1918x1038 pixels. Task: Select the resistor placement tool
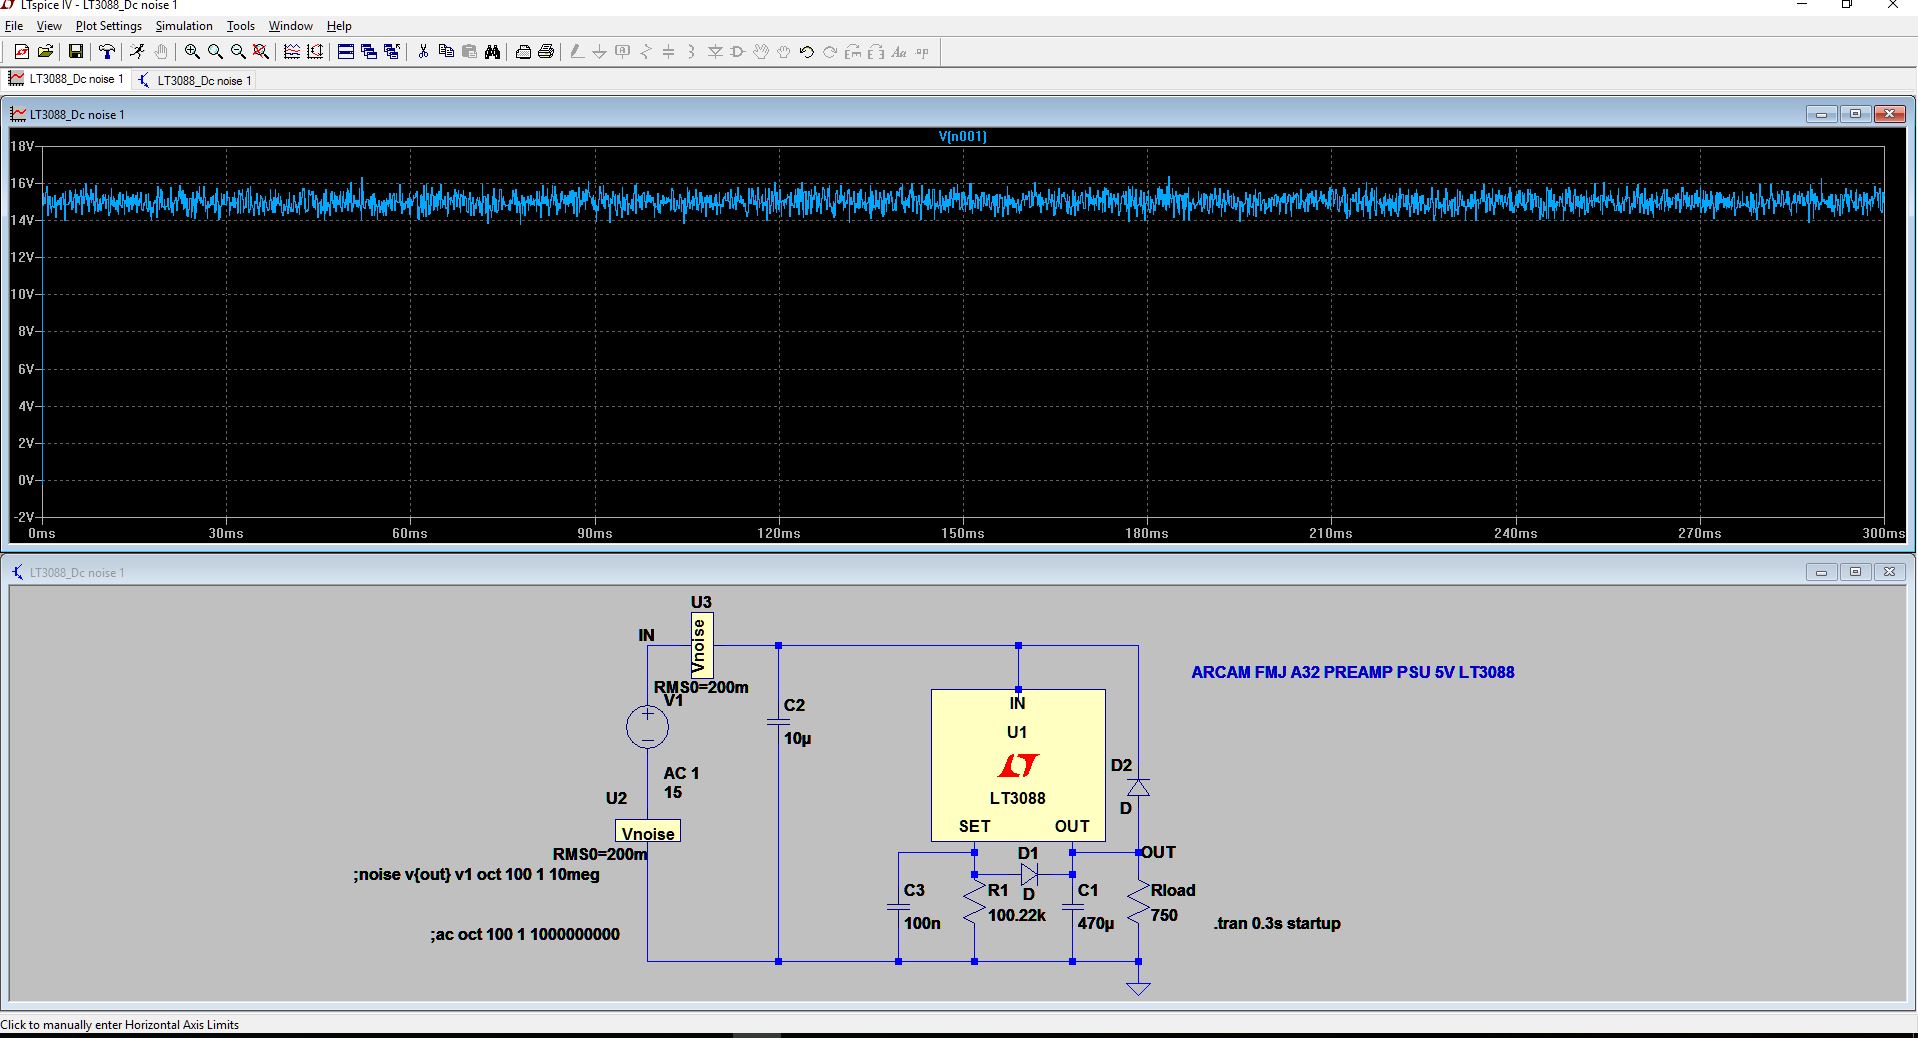[646, 52]
